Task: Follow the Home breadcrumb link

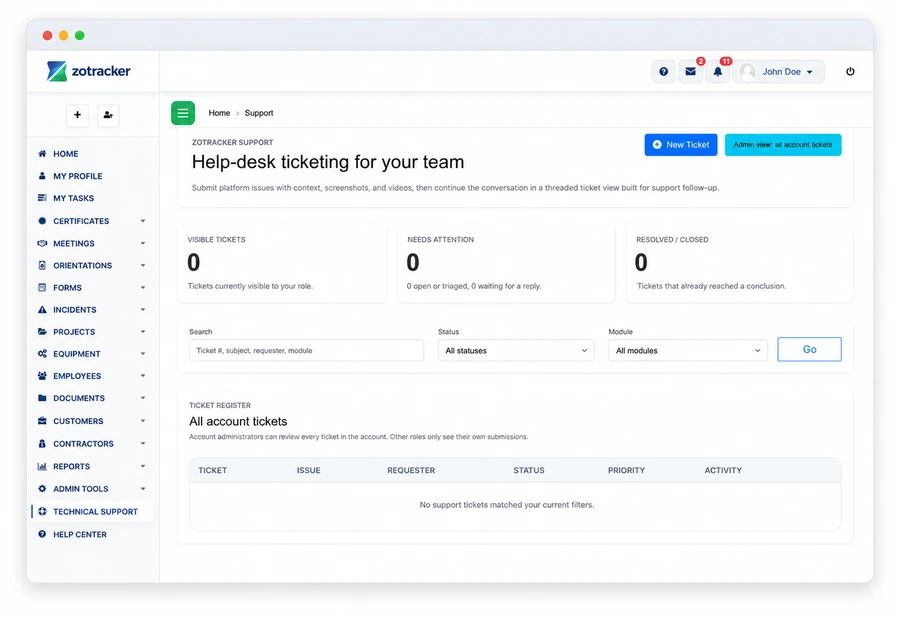Action: click(219, 113)
